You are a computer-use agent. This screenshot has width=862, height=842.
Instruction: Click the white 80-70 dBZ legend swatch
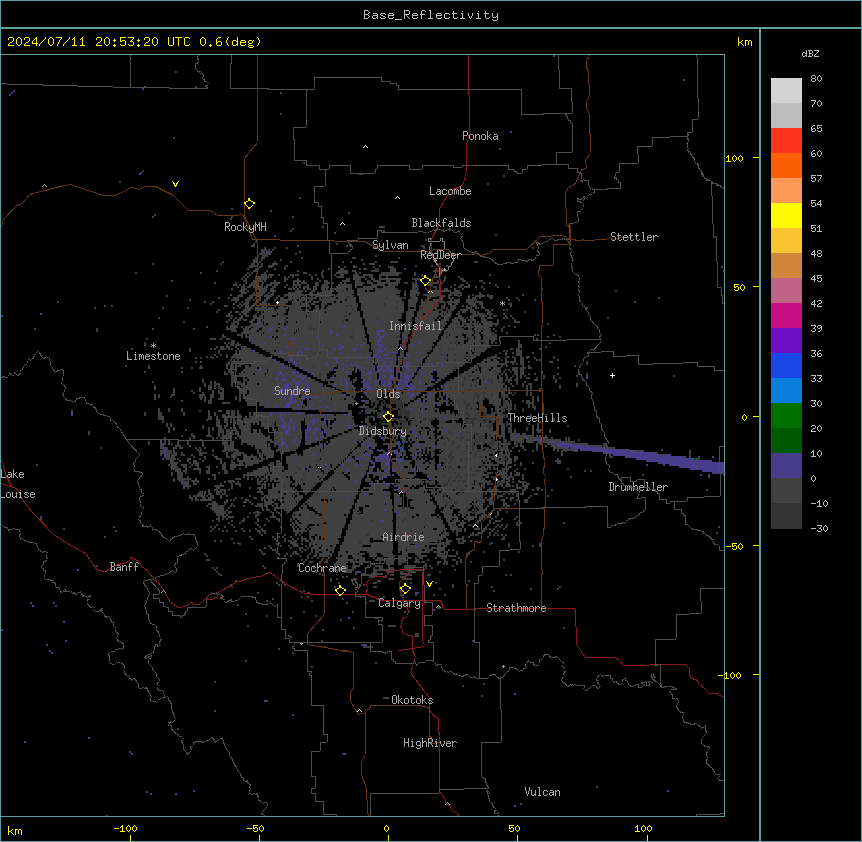(786, 91)
